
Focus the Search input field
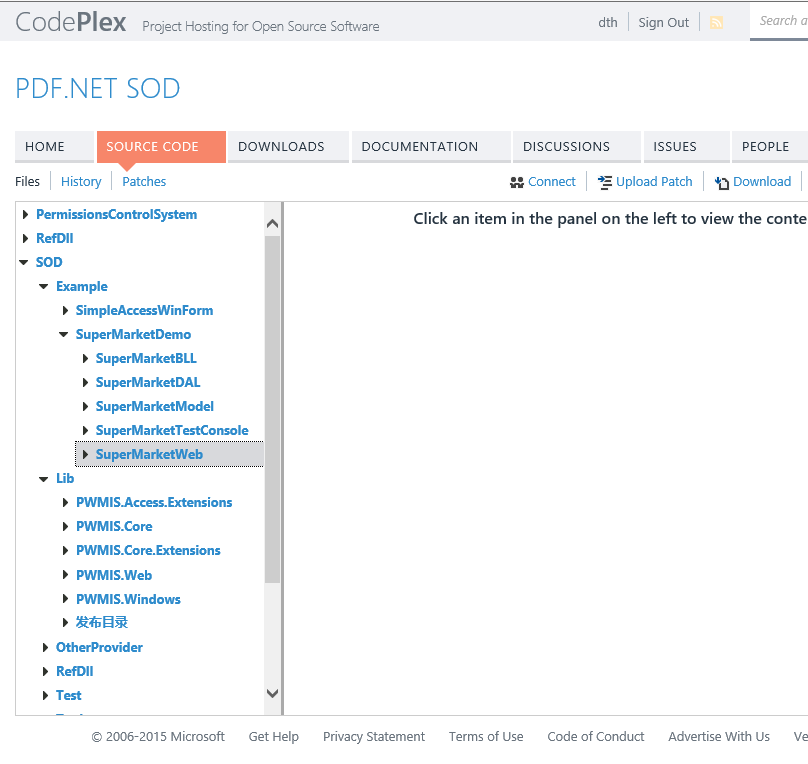click(x=780, y=21)
